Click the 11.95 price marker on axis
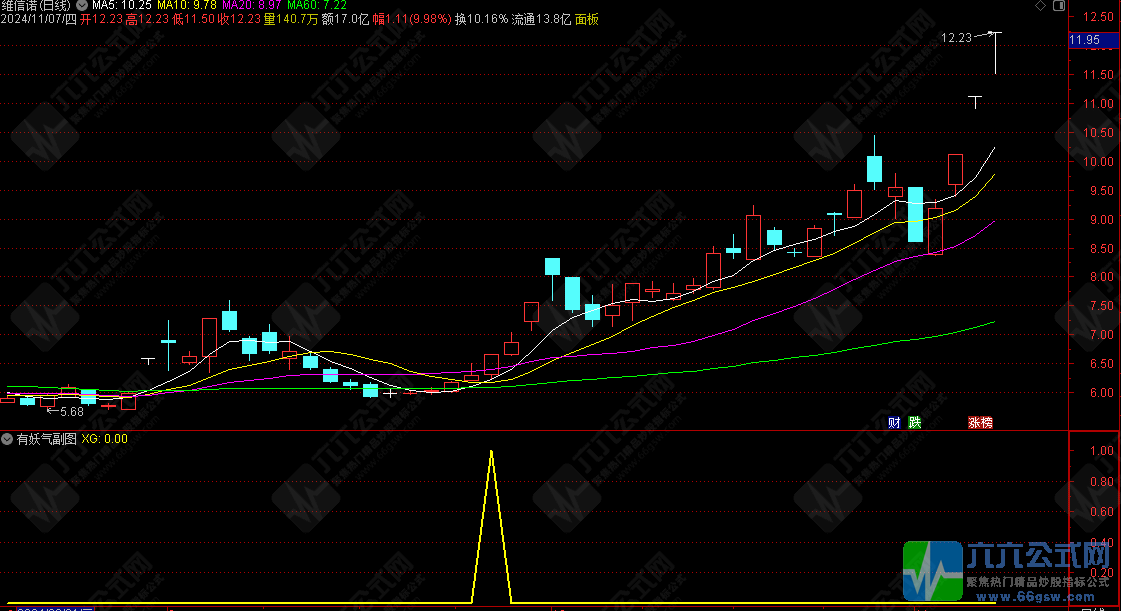Image resolution: width=1121 pixels, height=611 pixels. click(1085, 40)
